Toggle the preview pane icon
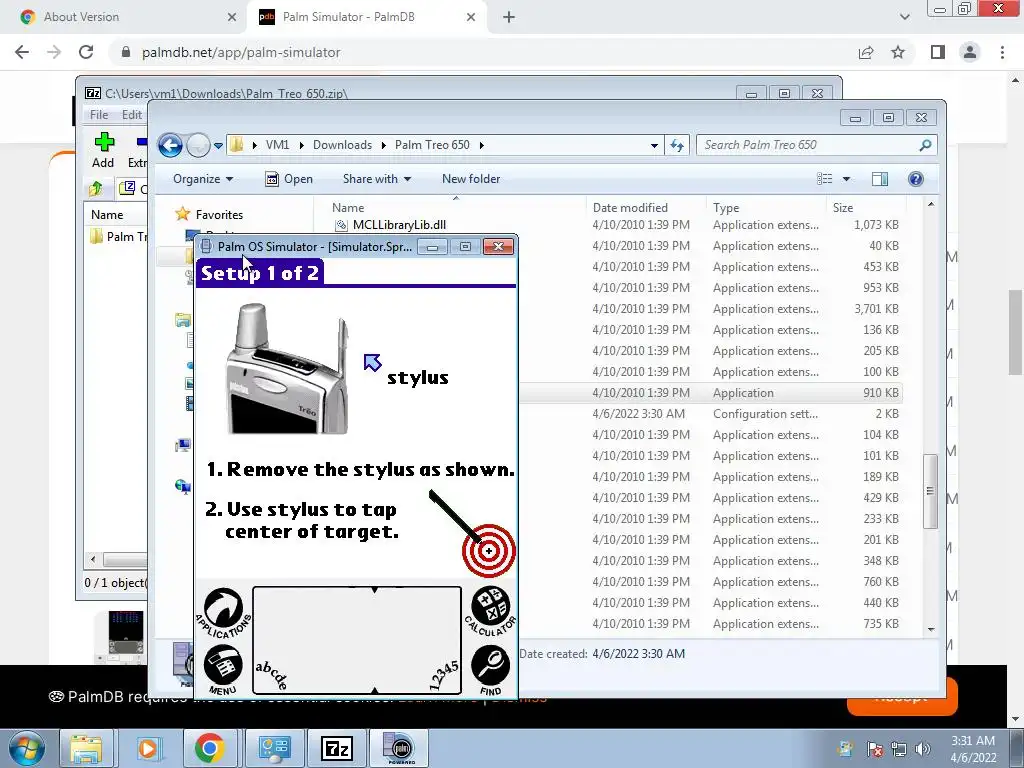 click(880, 179)
